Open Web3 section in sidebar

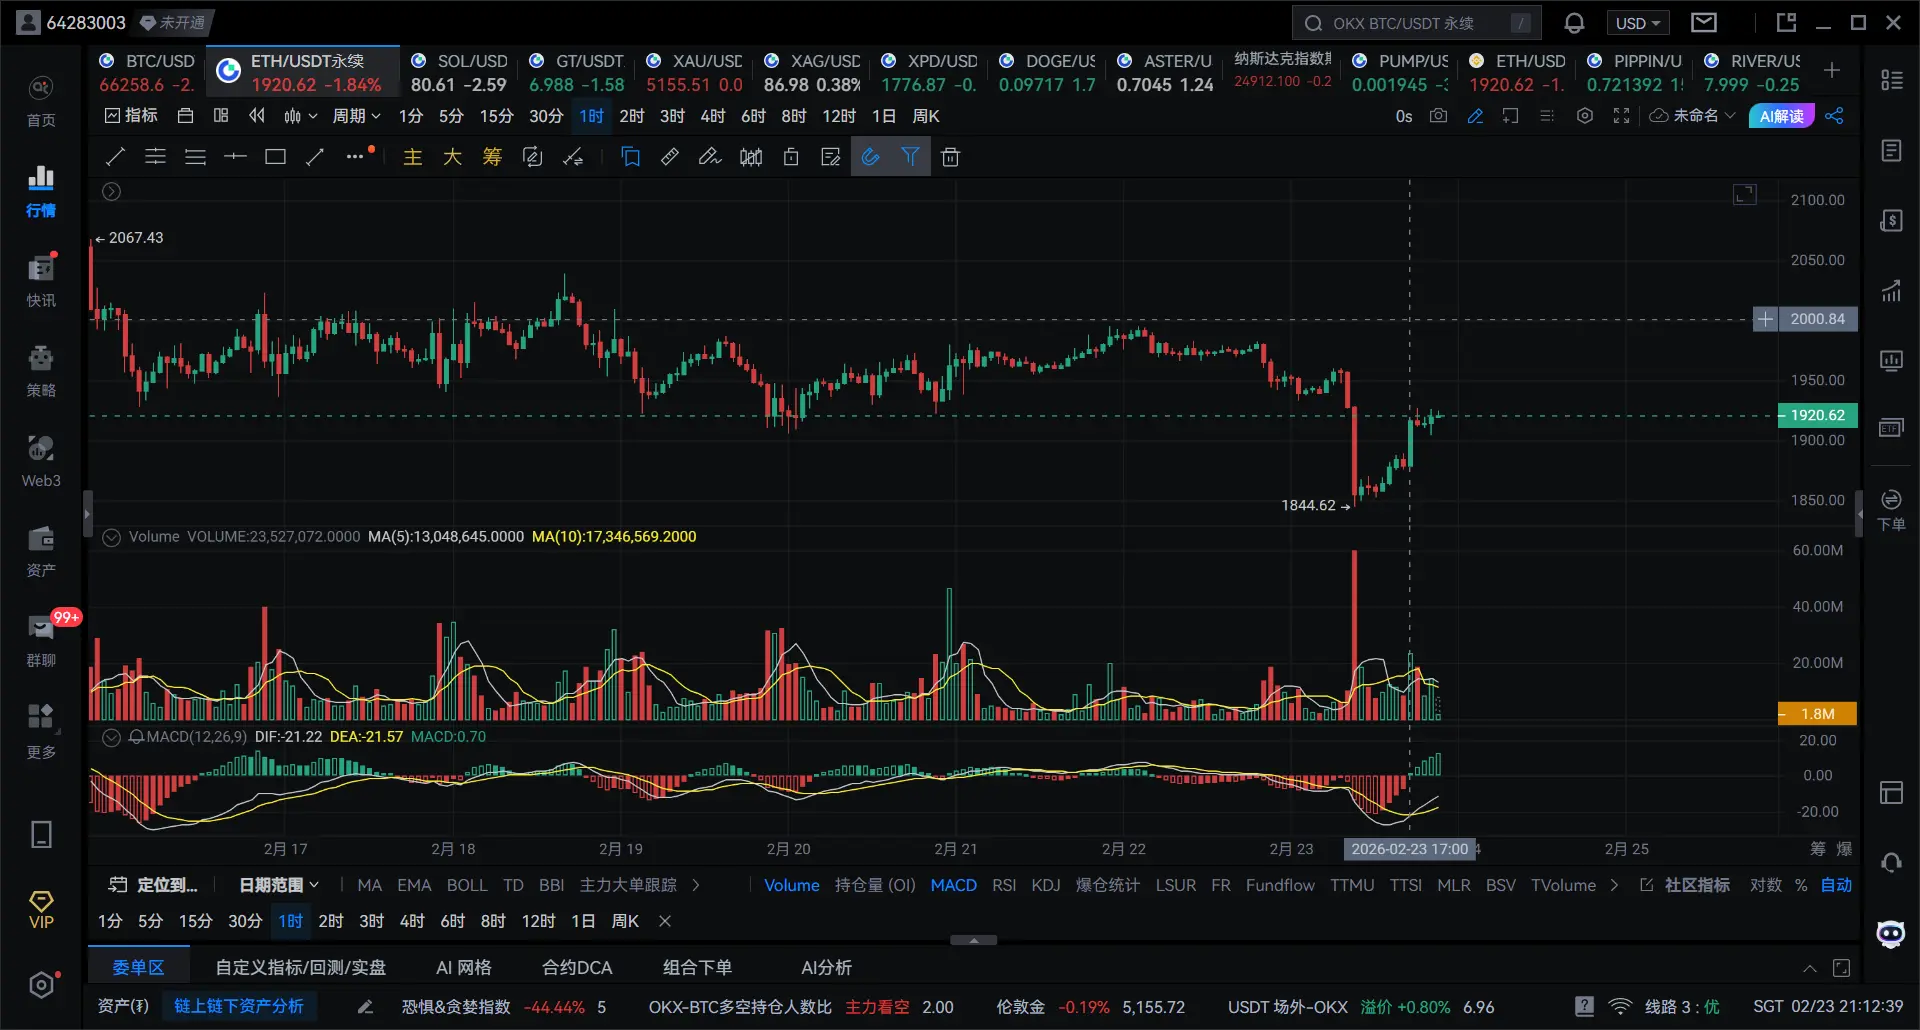pos(41,461)
